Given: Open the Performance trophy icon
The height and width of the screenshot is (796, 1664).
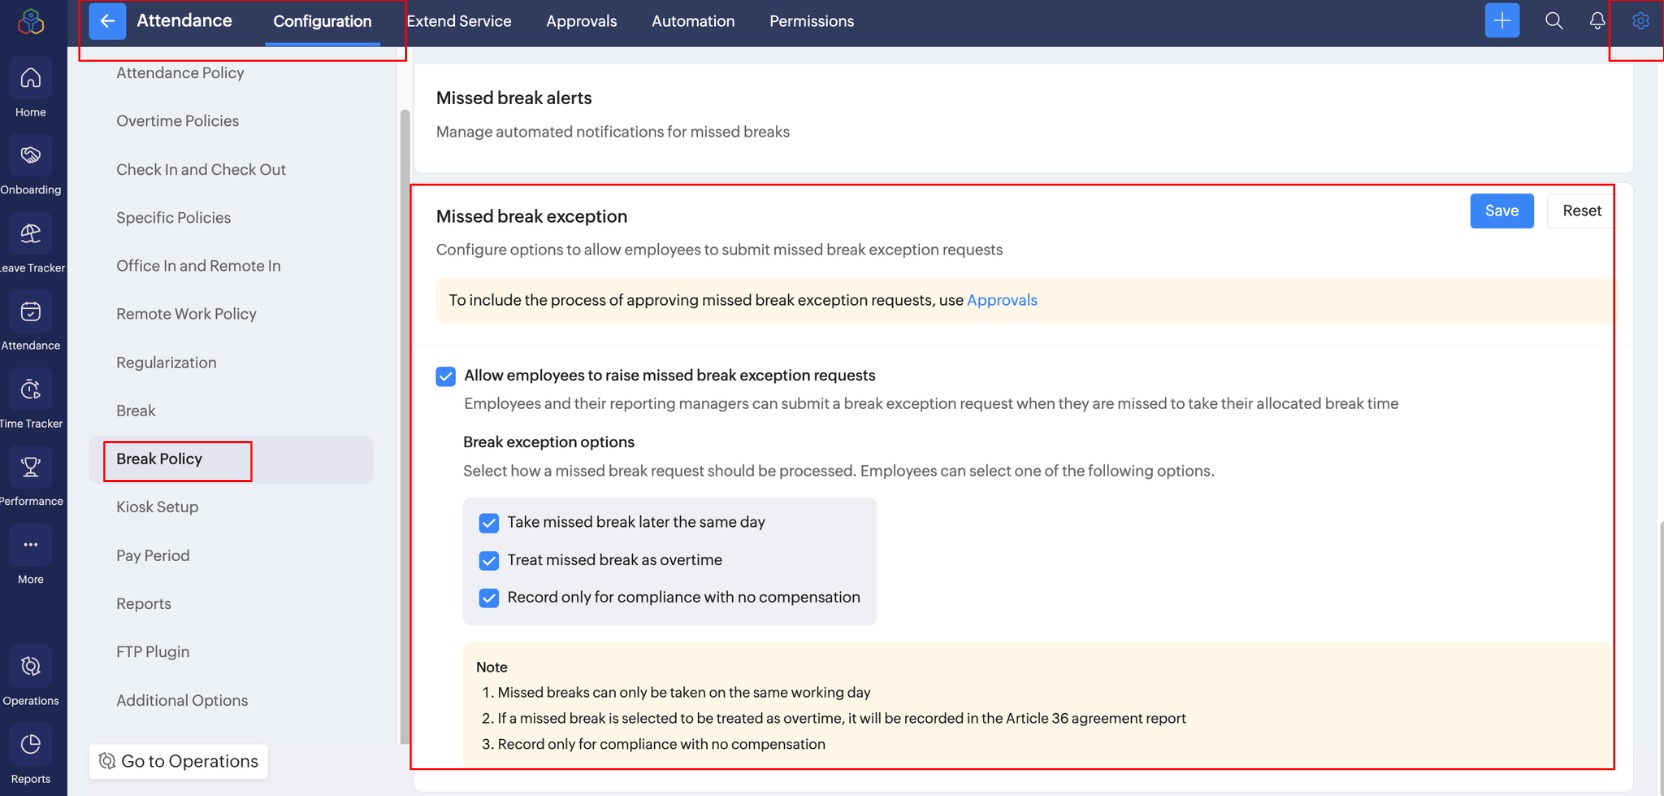Looking at the screenshot, I should pyautogui.click(x=31, y=467).
